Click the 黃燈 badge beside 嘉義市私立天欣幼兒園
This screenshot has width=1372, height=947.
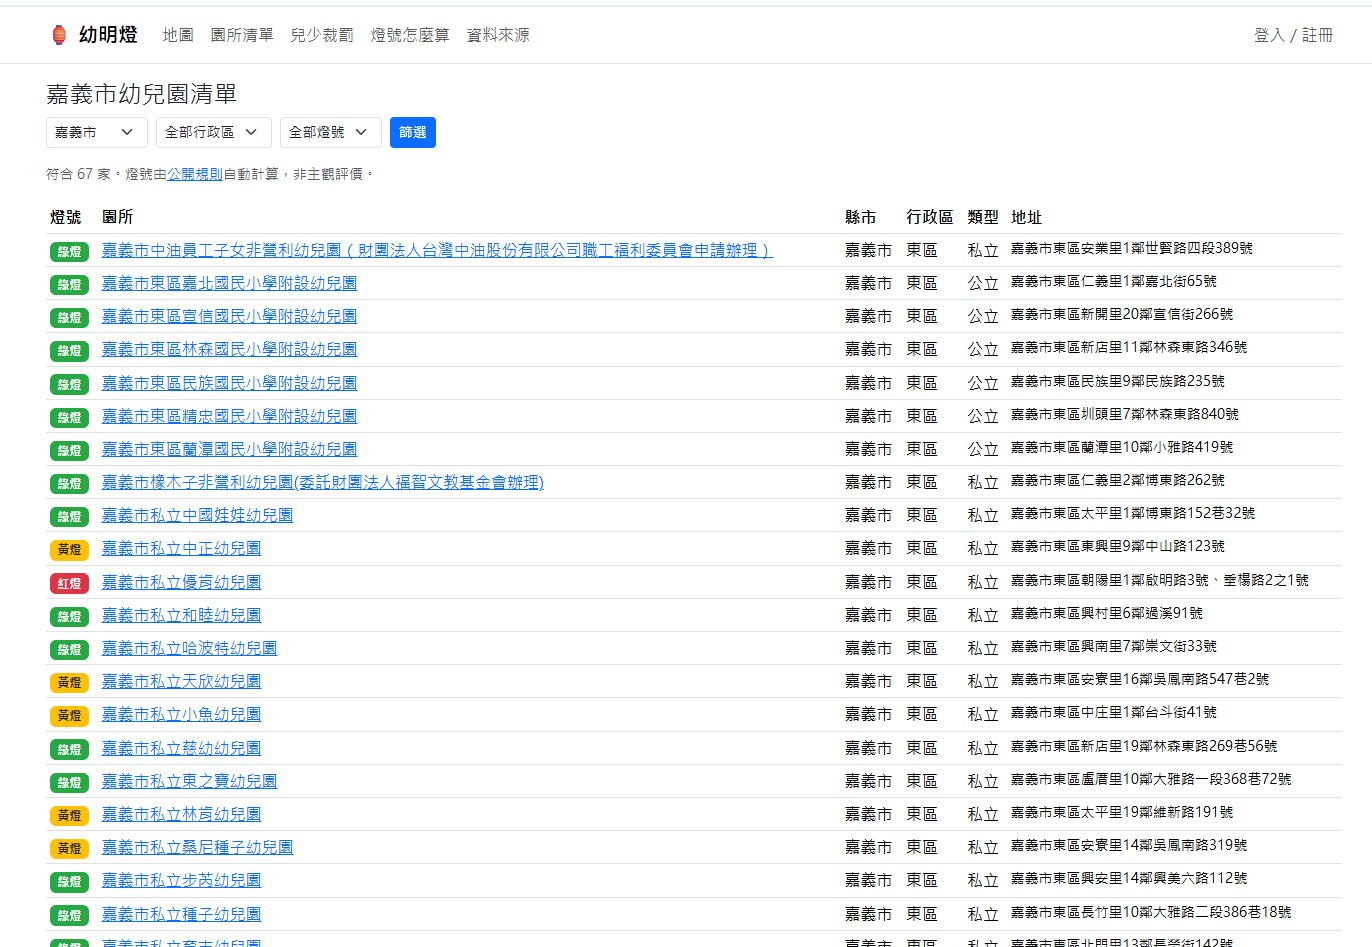tap(70, 683)
